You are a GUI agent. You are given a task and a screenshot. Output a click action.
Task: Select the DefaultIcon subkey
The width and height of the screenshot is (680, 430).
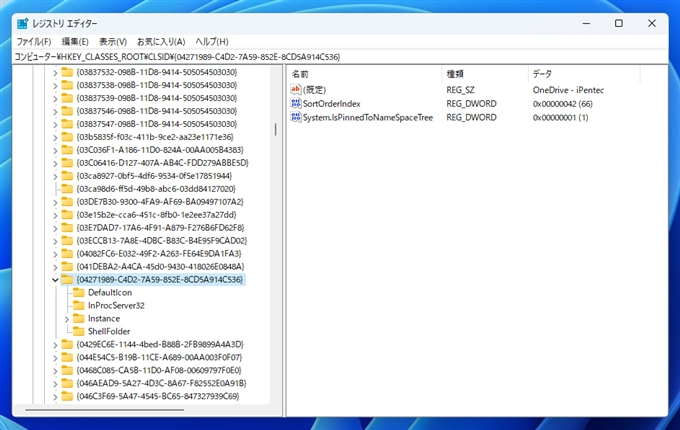pyautogui.click(x=110, y=293)
